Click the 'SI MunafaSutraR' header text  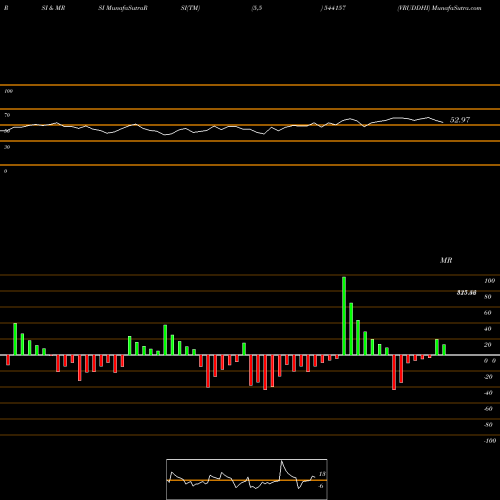[x=123, y=8]
